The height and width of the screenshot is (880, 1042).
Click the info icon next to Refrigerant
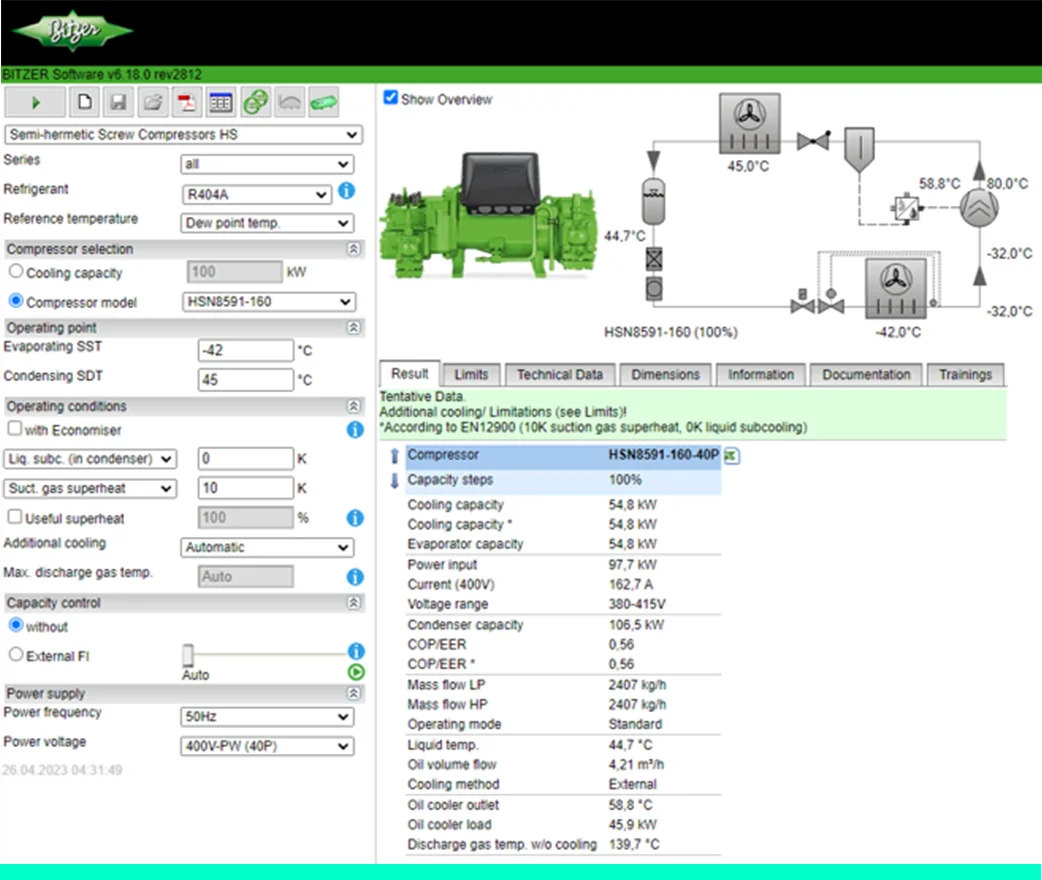coord(347,191)
